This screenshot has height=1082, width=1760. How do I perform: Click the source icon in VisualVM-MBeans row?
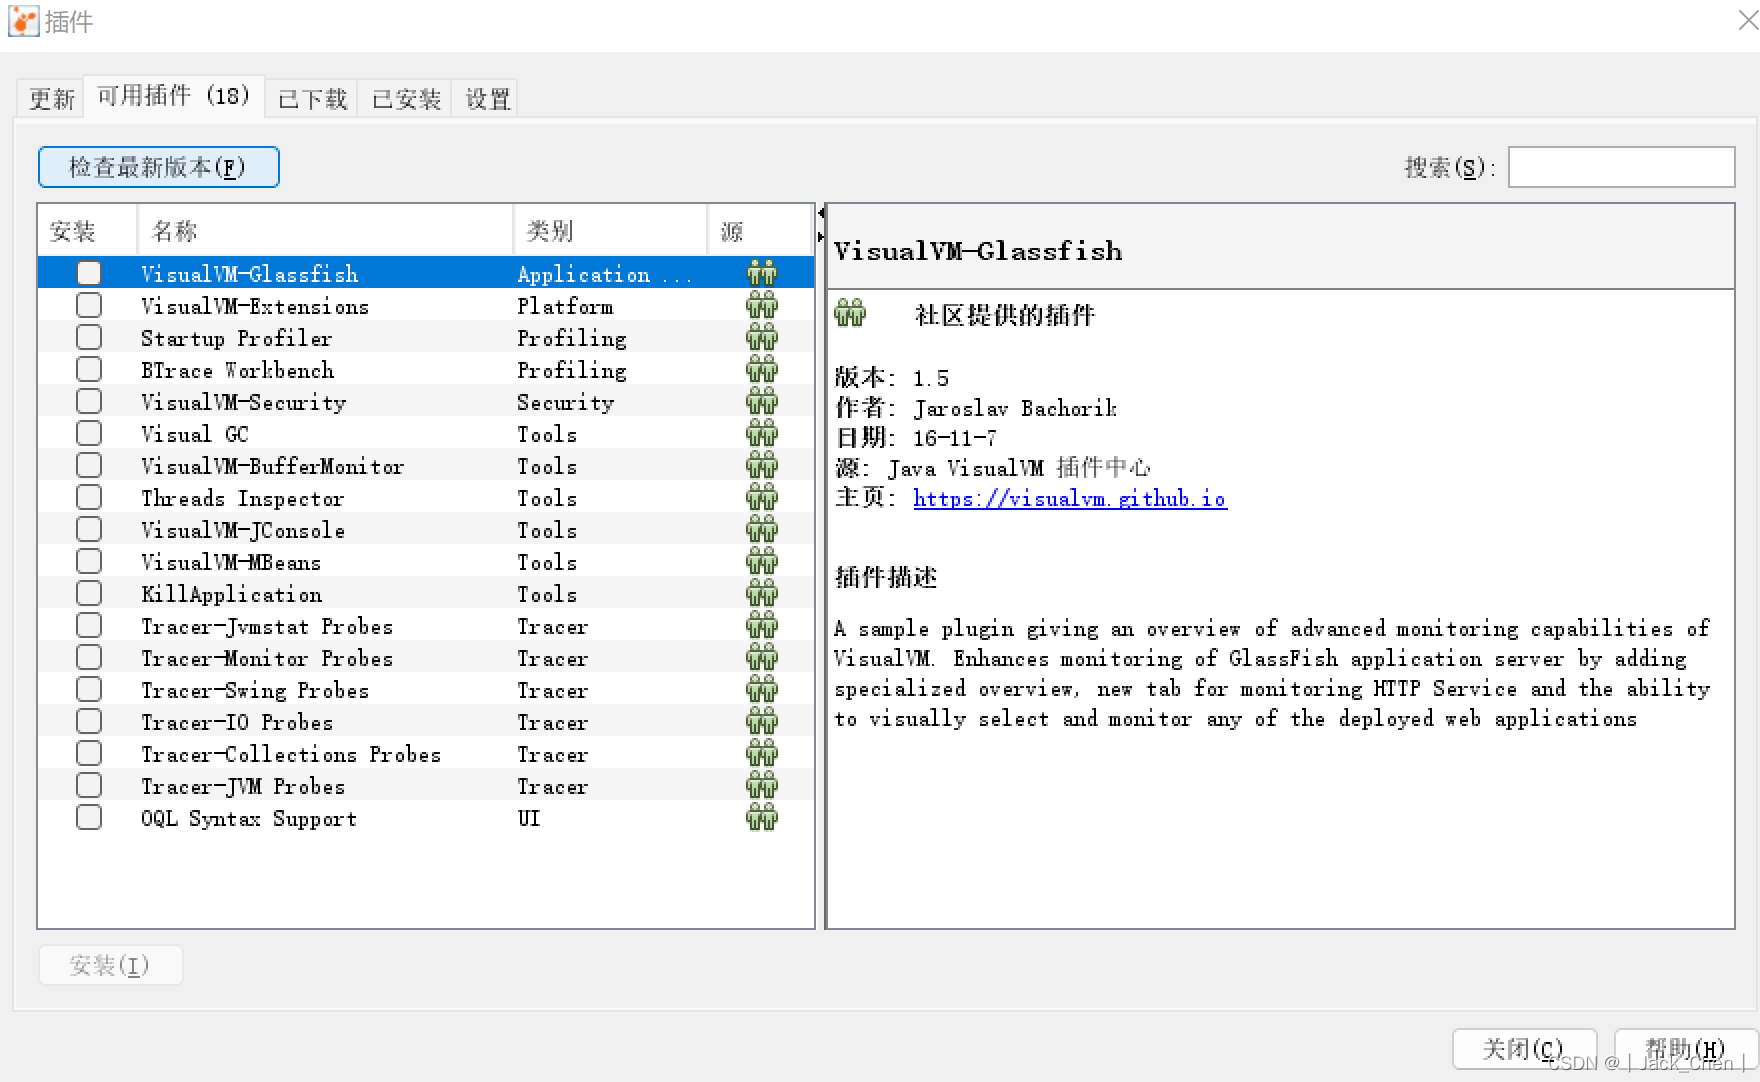point(761,561)
